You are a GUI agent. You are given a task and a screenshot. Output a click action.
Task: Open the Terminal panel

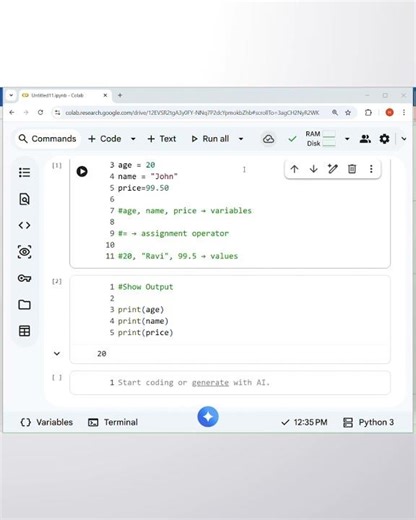pos(113,422)
